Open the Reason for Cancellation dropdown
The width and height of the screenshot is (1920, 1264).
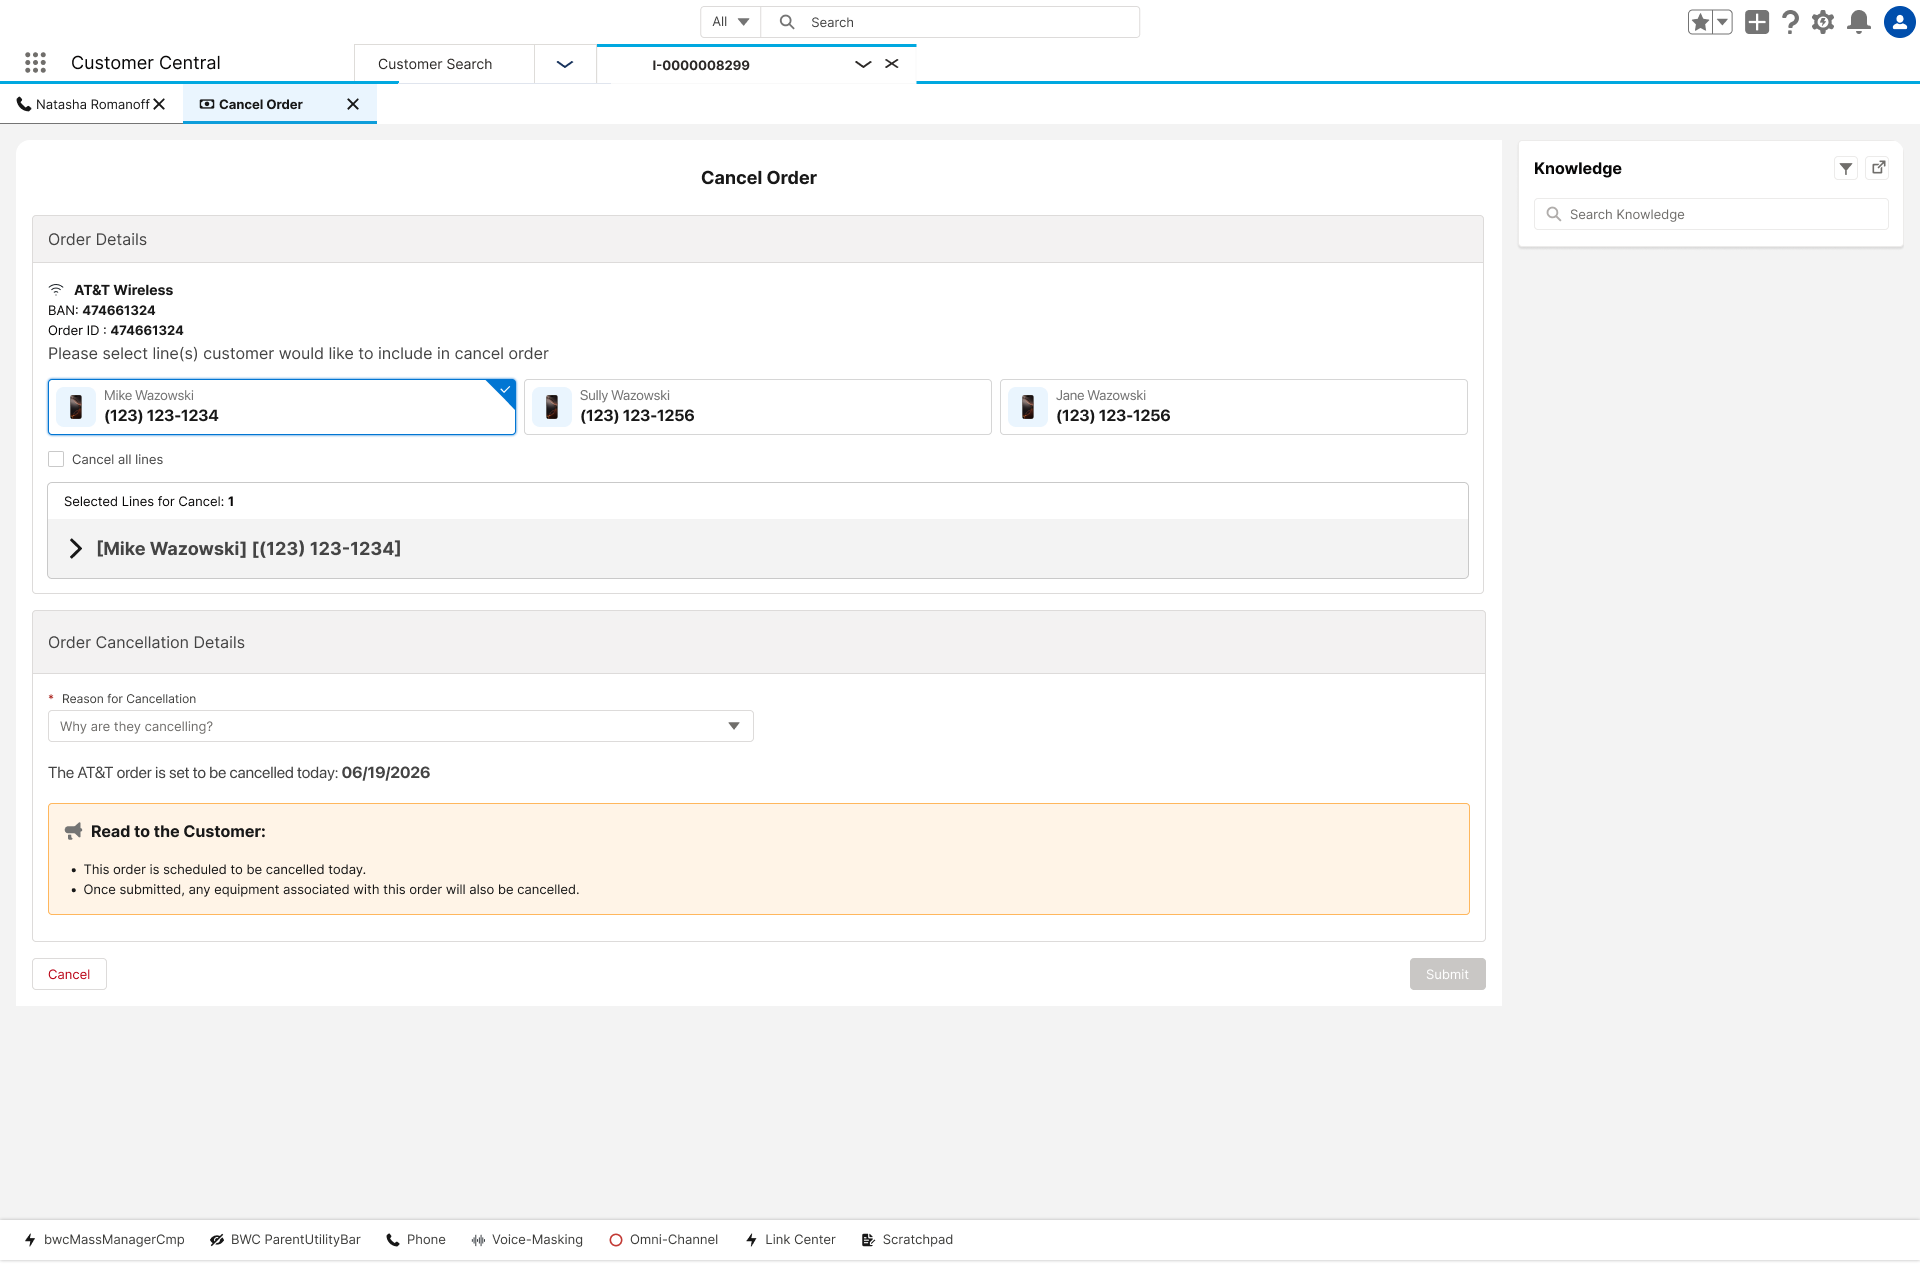[x=401, y=726]
